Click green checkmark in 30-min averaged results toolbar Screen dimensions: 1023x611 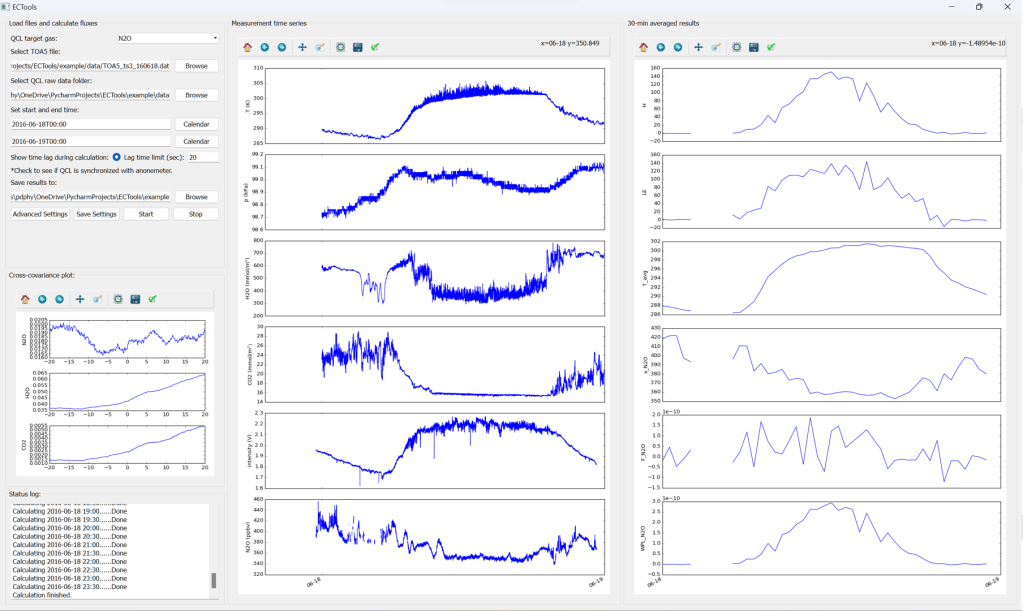771,47
